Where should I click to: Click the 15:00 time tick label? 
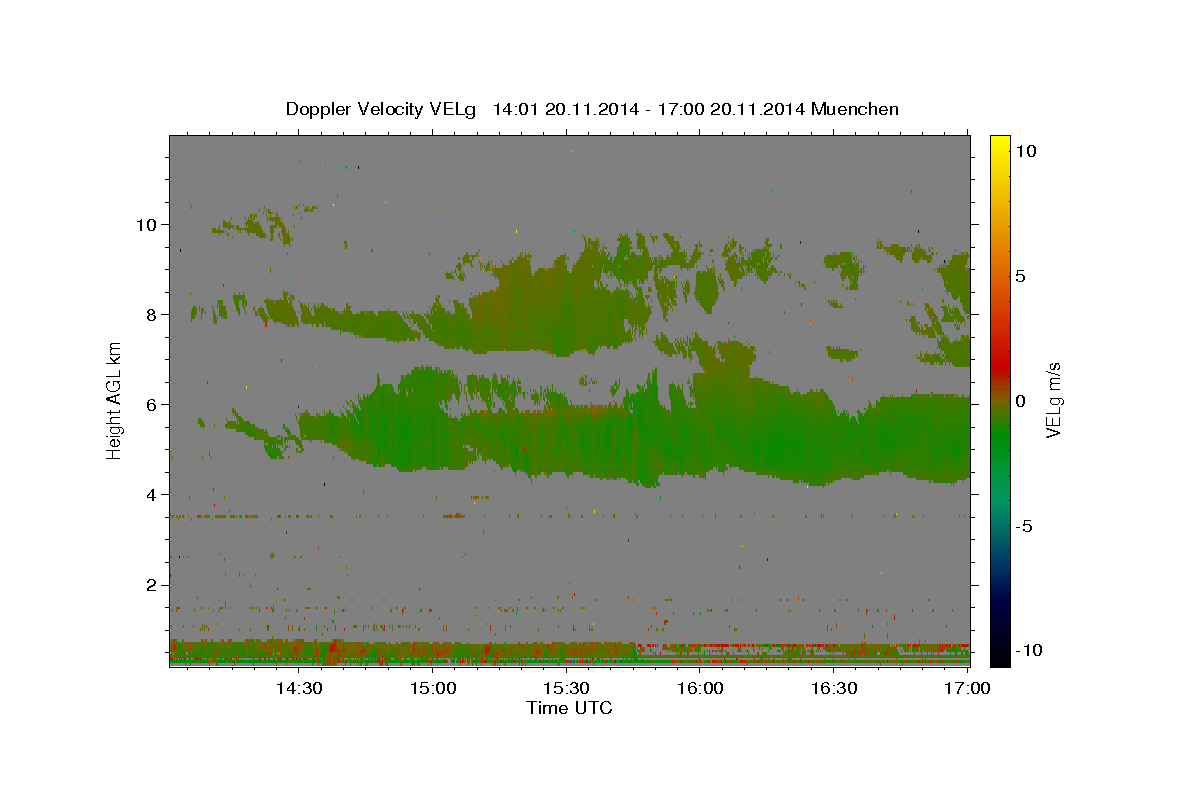point(433,688)
